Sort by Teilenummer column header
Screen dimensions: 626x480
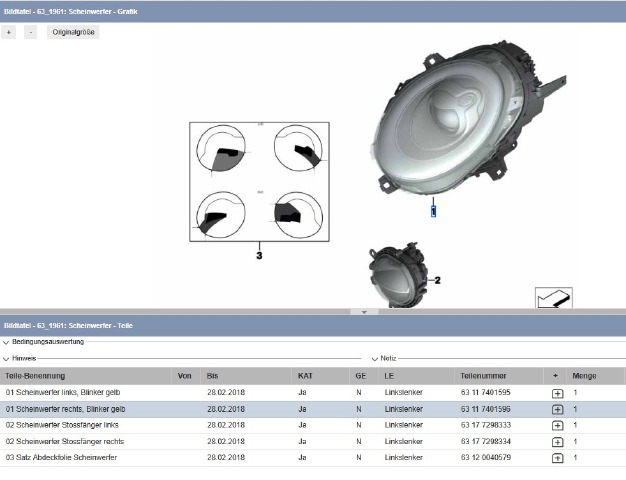(x=499, y=376)
